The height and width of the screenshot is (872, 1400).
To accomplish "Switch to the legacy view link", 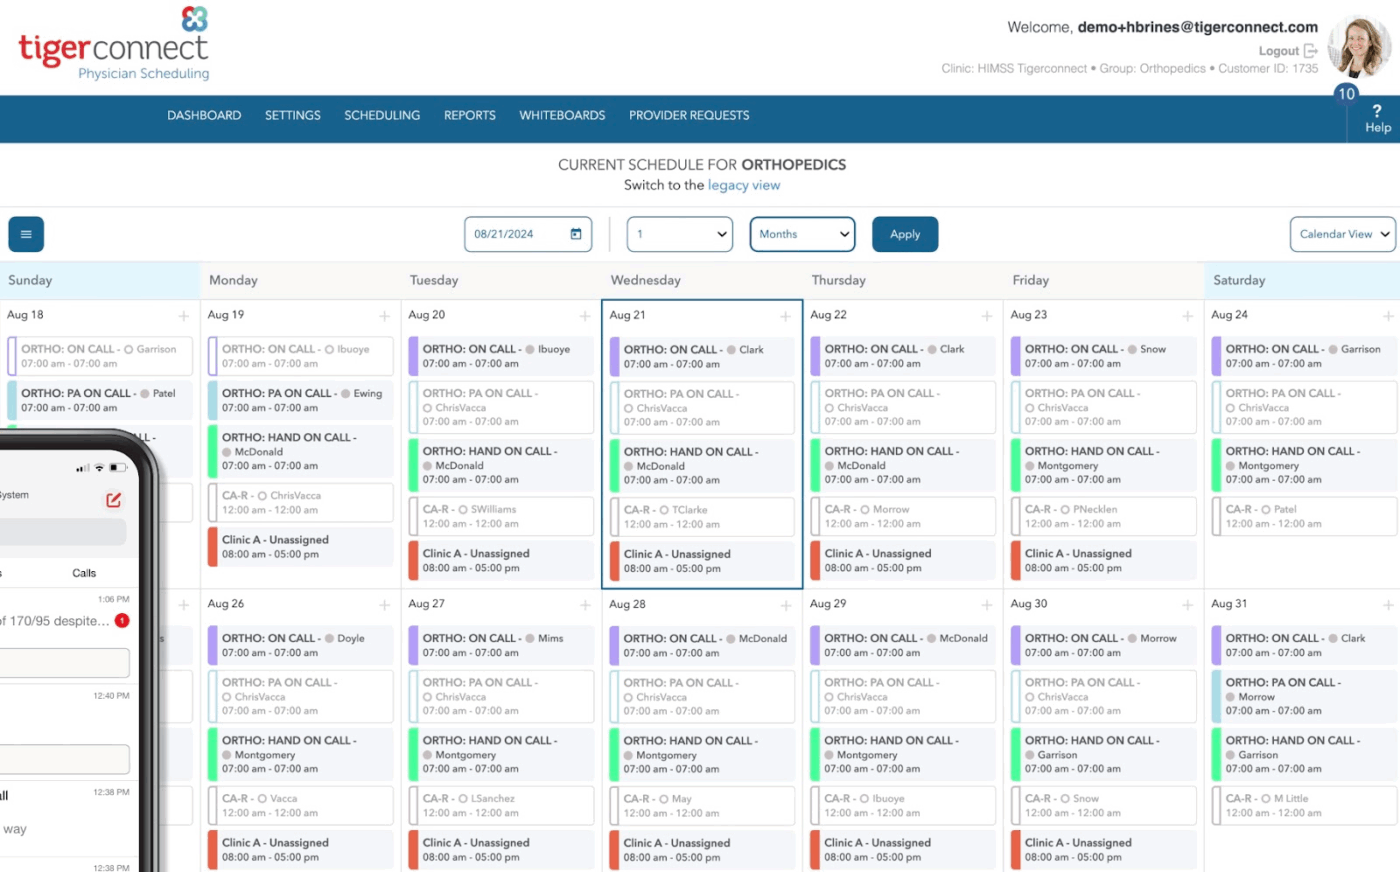I will point(744,185).
